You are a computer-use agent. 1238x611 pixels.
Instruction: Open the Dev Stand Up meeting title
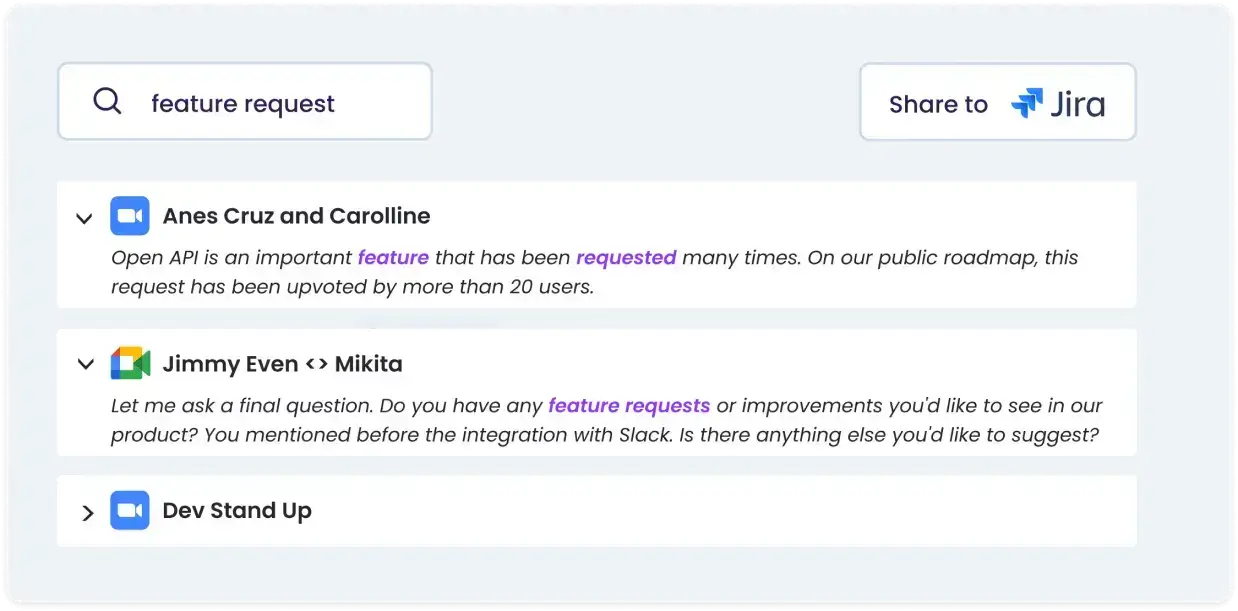237,511
